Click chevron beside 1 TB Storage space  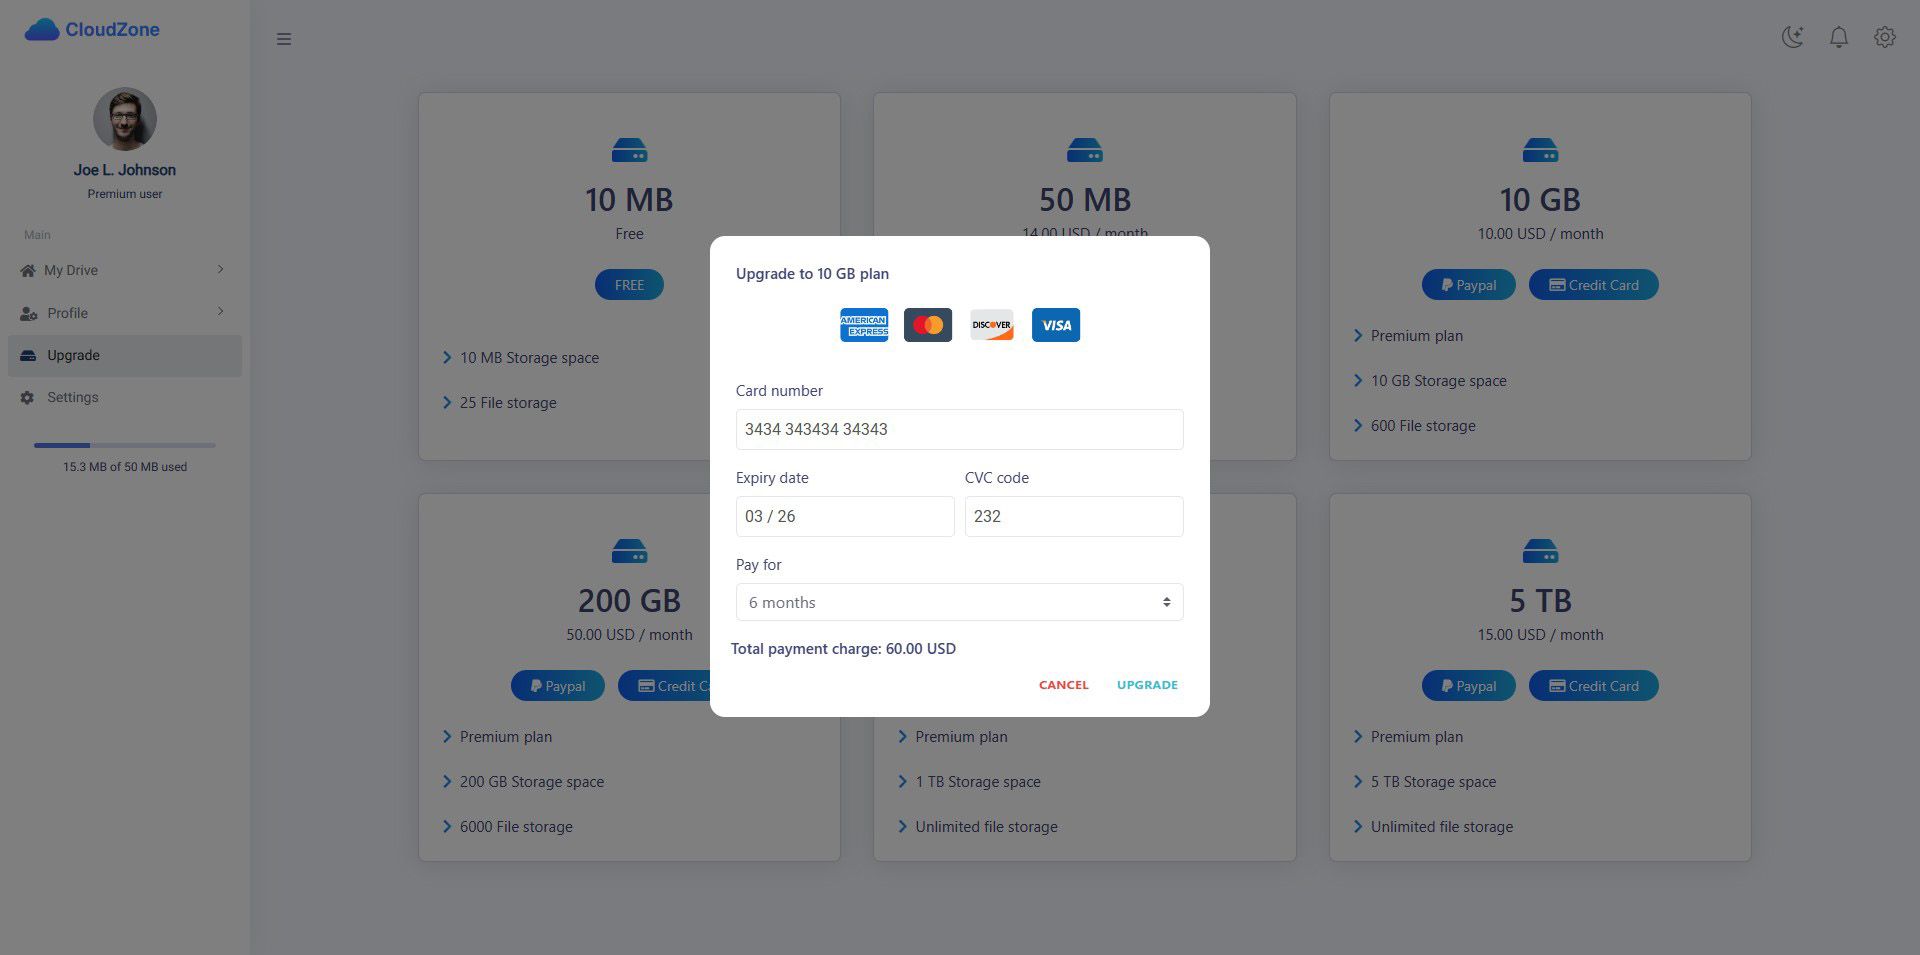(x=903, y=782)
